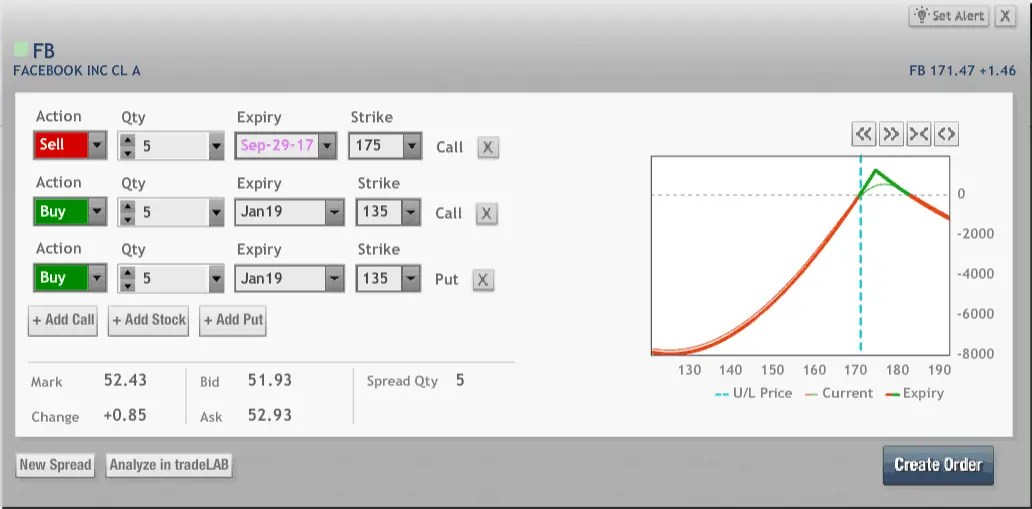Viewport: 1032px width, 509px height.
Task: Open the Sell action dropdown
Action: (x=97, y=145)
